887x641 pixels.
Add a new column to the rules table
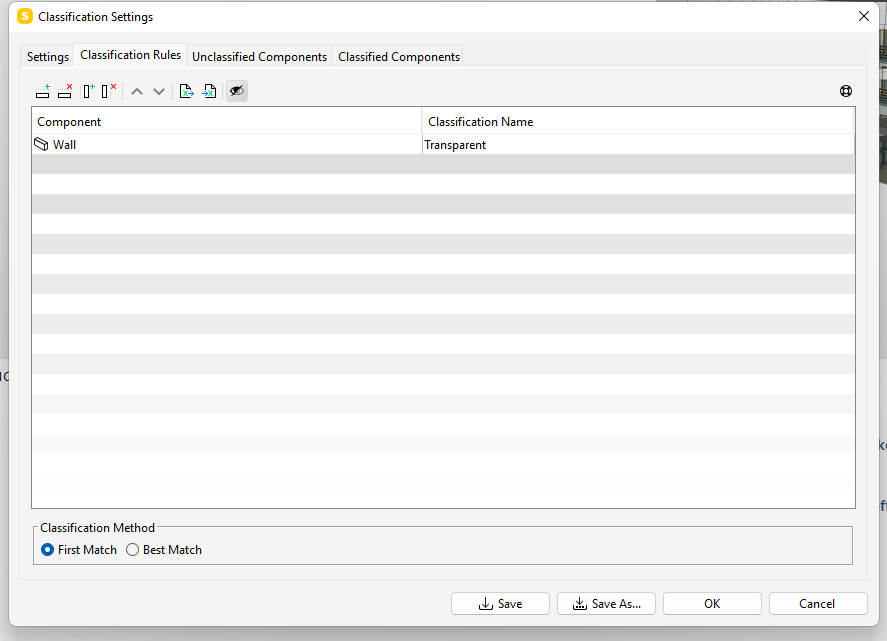click(88, 91)
